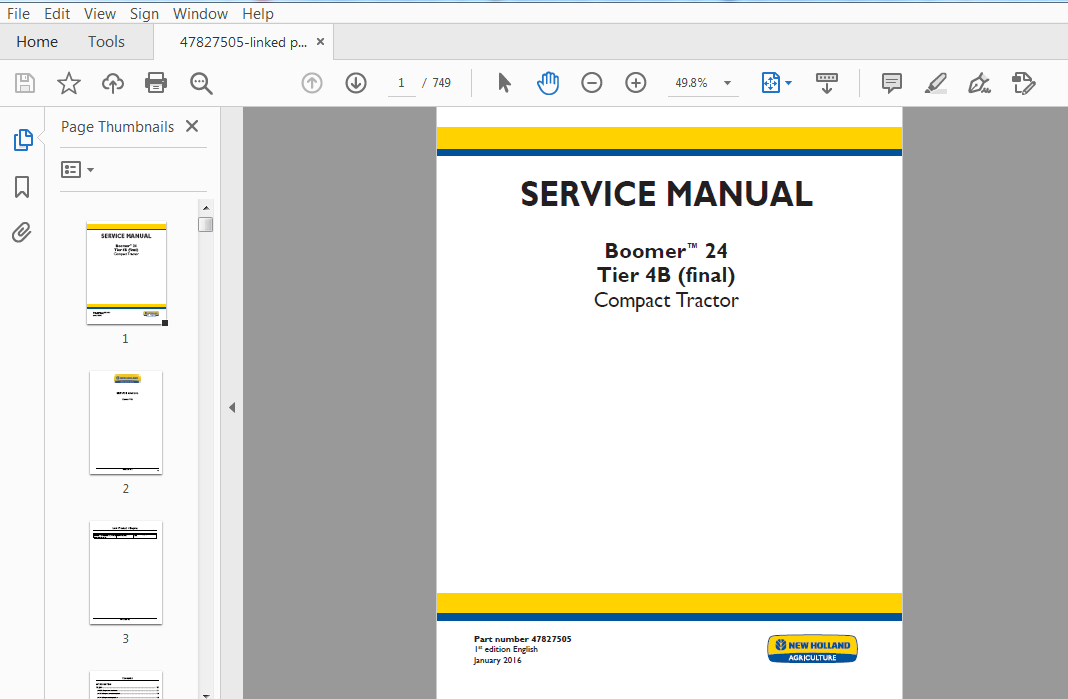Click the Save file icon
The height and width of the screenshot is (699, 1068).
coord(25,83)
